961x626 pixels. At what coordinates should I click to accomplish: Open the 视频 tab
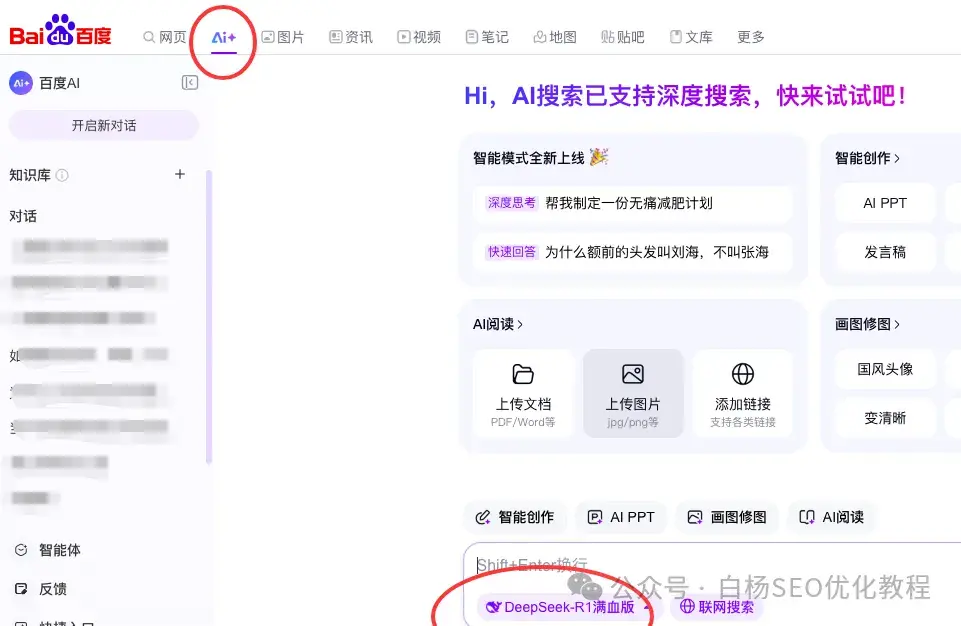[x=419, y=37]
